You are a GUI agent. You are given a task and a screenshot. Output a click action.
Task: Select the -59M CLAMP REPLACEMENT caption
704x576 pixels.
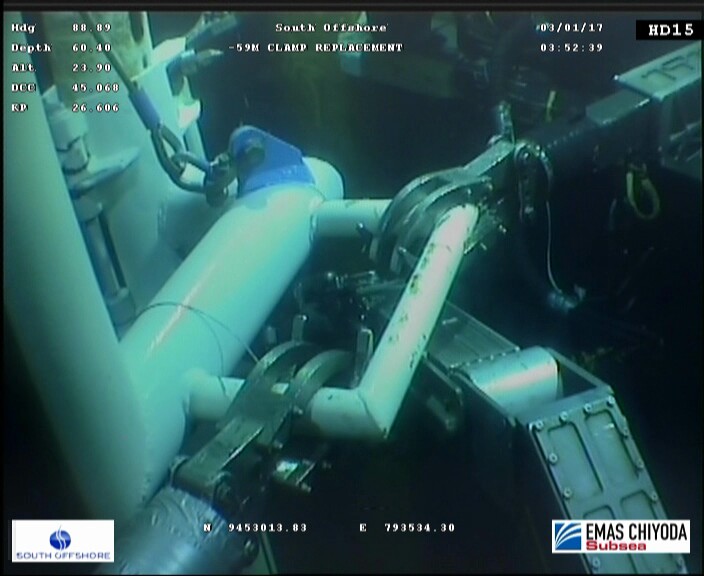pyautogui.click(x=315, y=48)
